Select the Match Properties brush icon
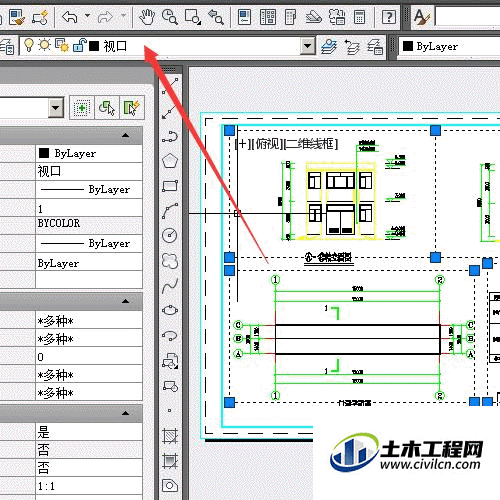 [x=17, y=17]
